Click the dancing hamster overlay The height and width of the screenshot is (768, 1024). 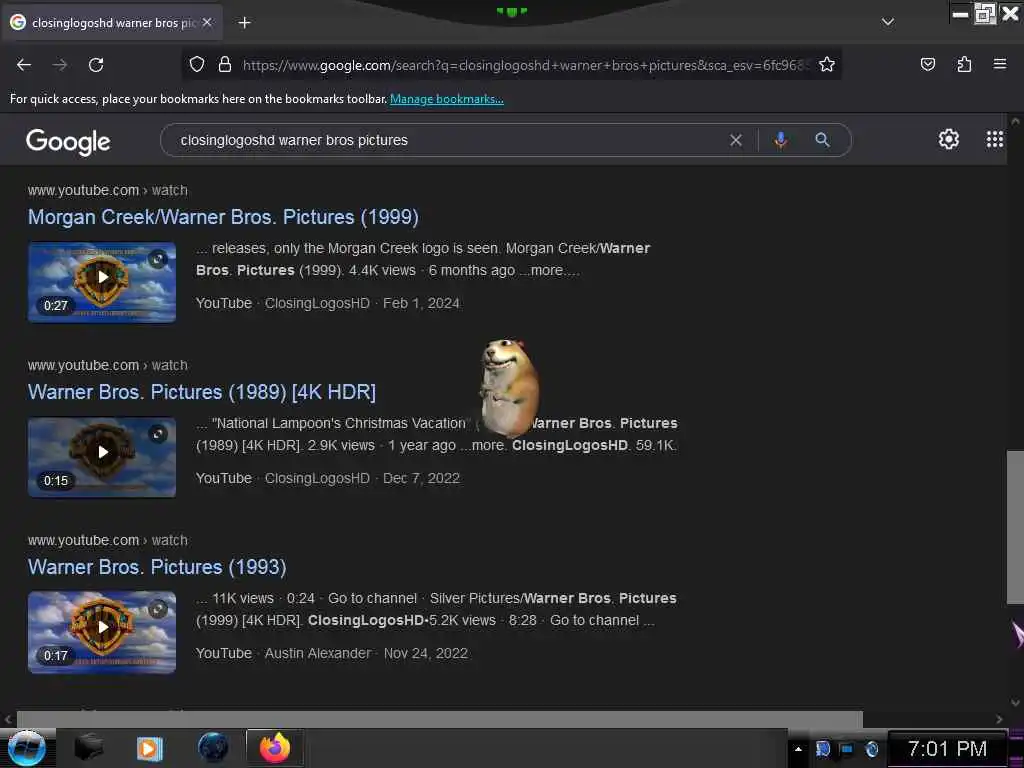509,388
